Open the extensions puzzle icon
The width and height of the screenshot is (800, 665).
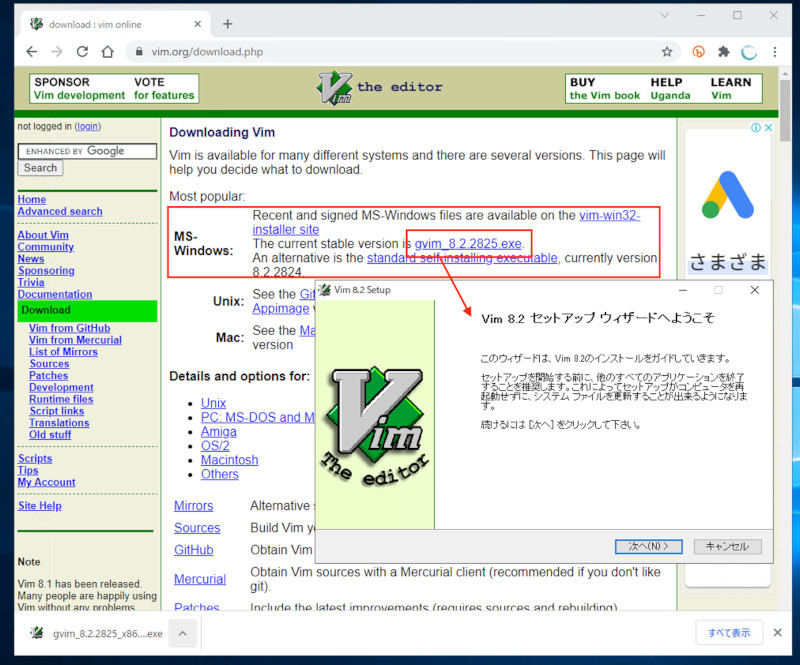click(724, 51)
